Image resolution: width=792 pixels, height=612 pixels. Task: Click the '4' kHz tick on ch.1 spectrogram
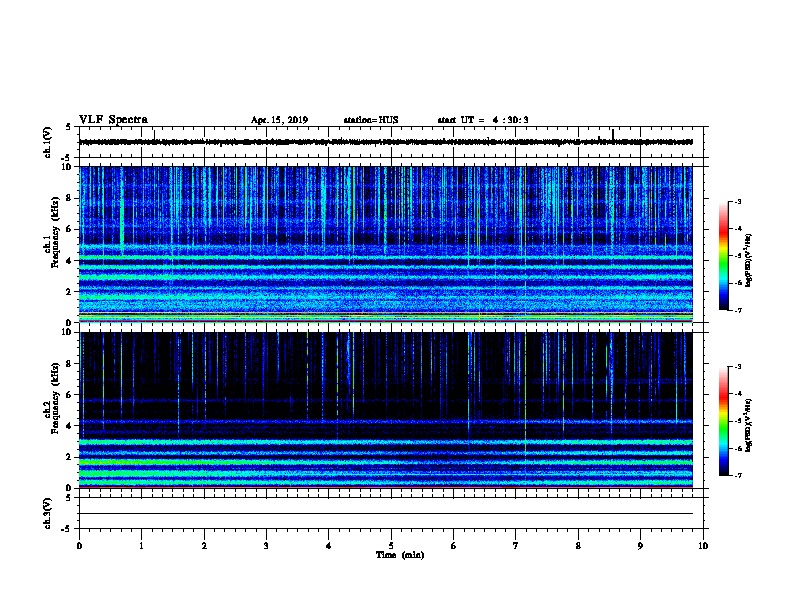point(70,261)
